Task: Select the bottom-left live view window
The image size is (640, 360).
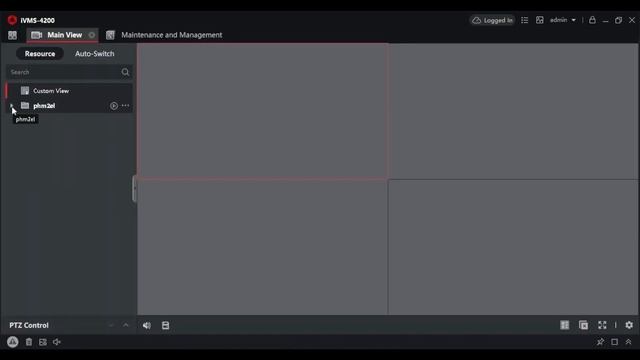Action: [x=262, y=247]
